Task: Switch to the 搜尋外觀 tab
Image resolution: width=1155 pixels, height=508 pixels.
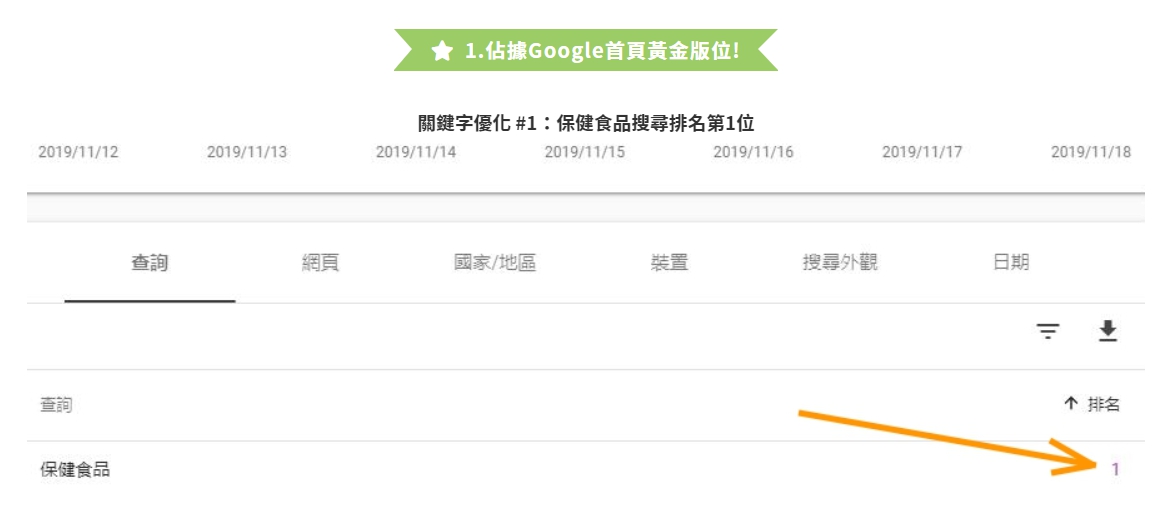Action: tap(840, 263)
